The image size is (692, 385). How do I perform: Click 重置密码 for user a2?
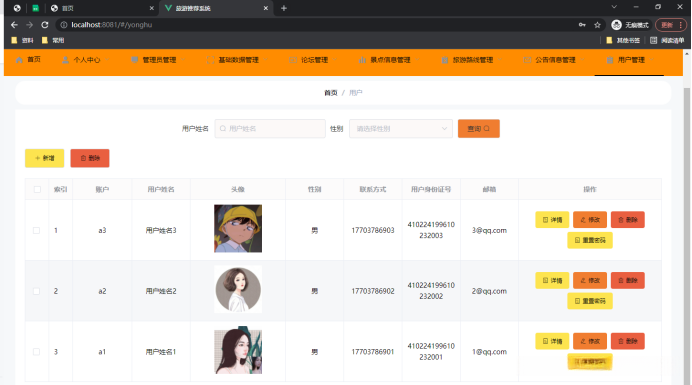pyautogui.click(x=590, y=301)
